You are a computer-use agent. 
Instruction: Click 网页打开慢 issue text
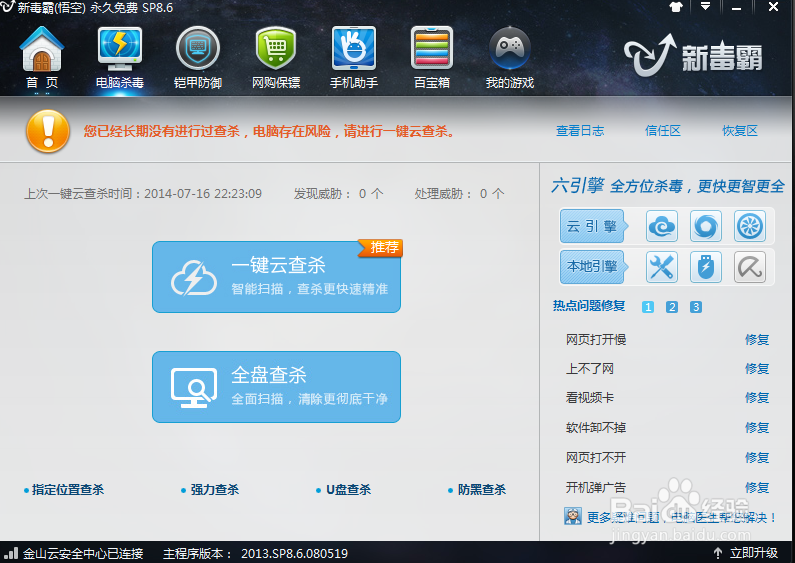pos(596,339)
